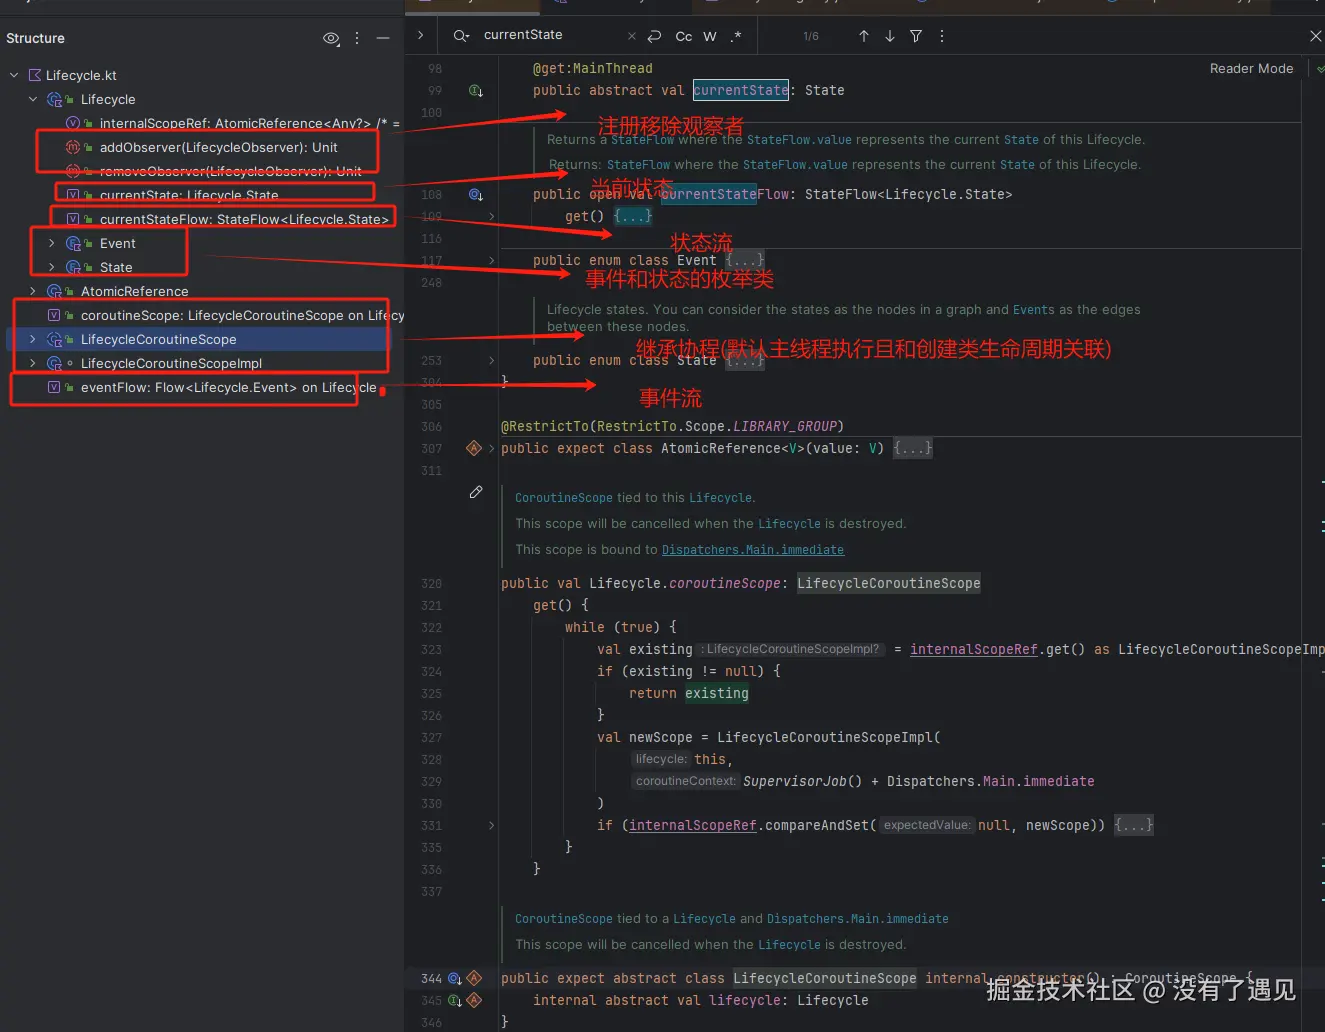Click the gutter implementations icon on line 99
Image resolution: width=1325 pixels, height=1032 pixels.
(x=476, y=91)
